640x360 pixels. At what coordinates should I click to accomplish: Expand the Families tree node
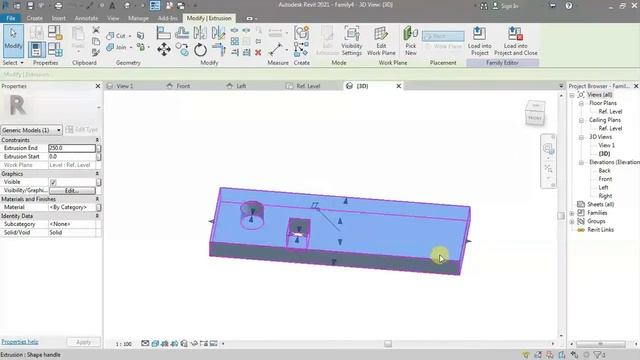pyautogui.click(x=572, y=213)
